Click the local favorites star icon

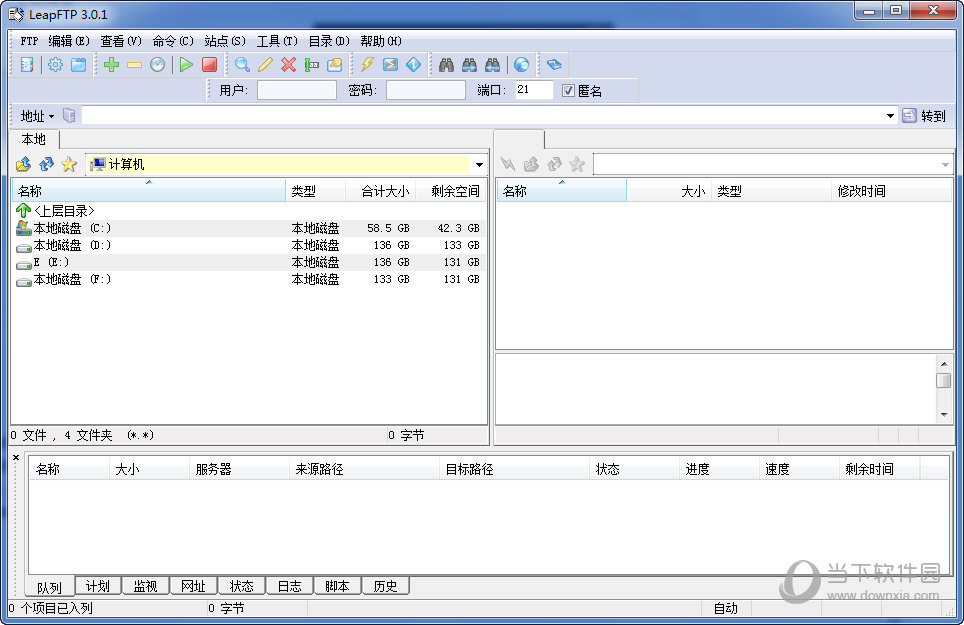[x=69, y=164]
